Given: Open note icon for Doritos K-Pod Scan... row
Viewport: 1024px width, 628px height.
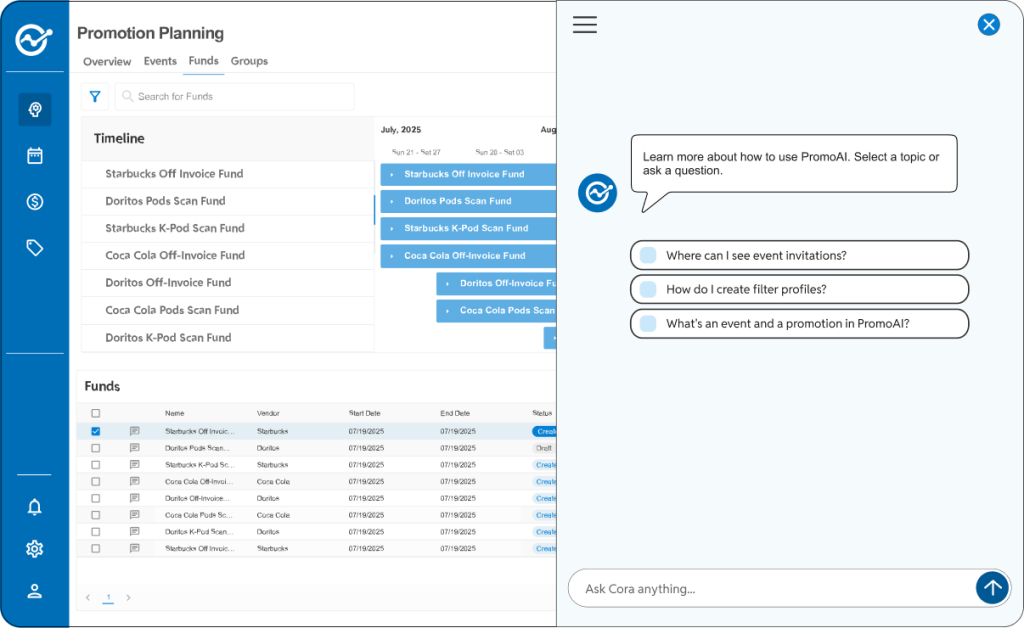Looking at the screenshot, I should (135, 531).
